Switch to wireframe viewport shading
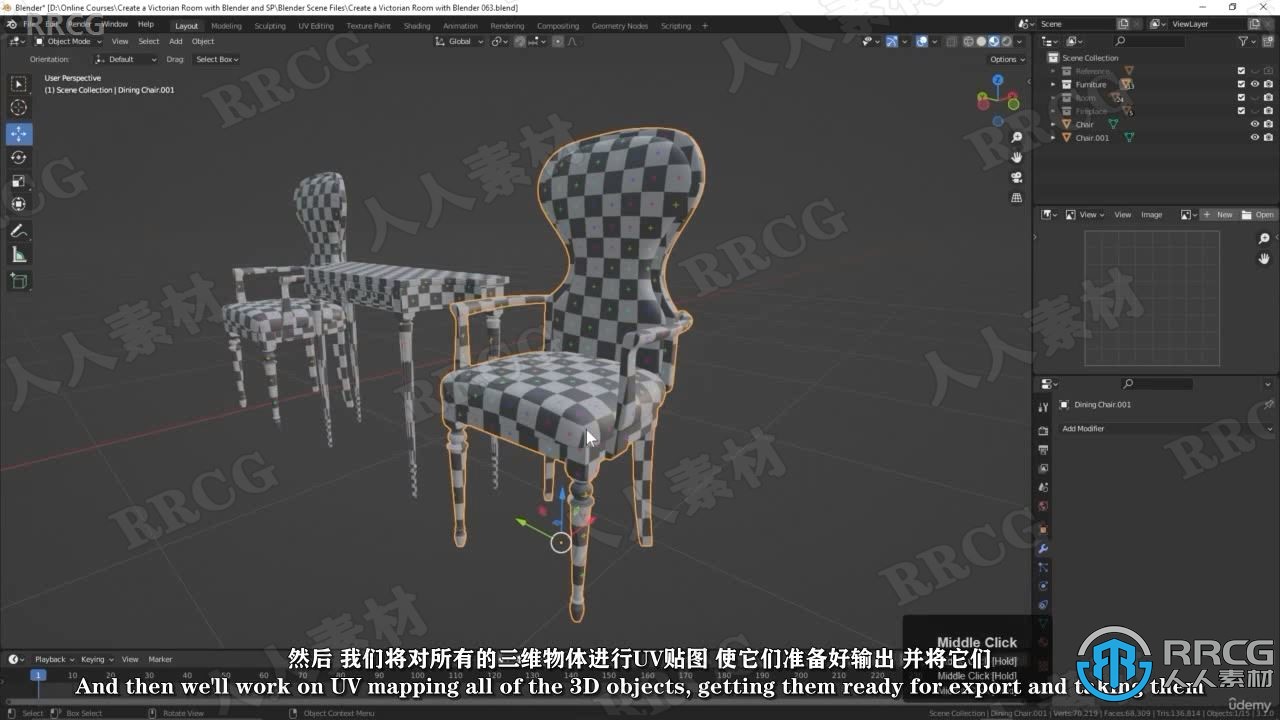This screenshot has height=720, width=1280. 968,41
